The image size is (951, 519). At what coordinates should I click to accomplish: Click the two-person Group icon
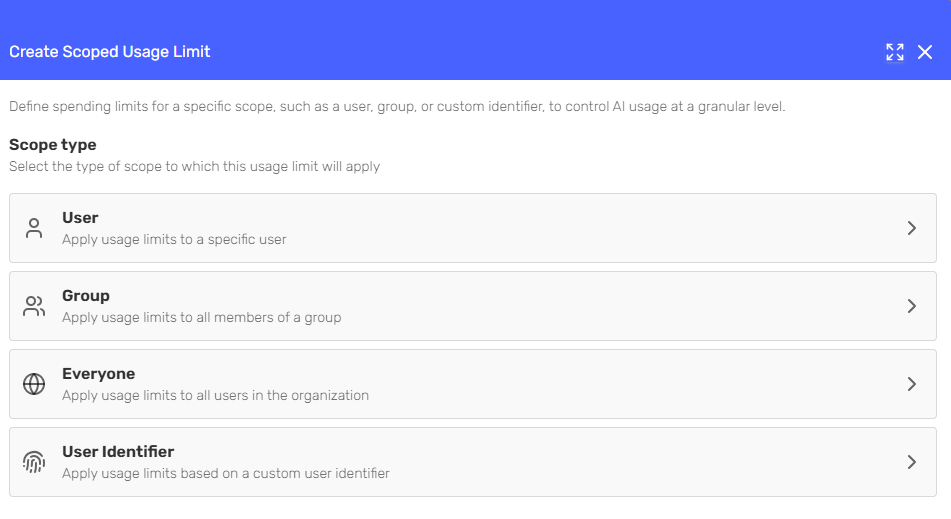[34, 306]
